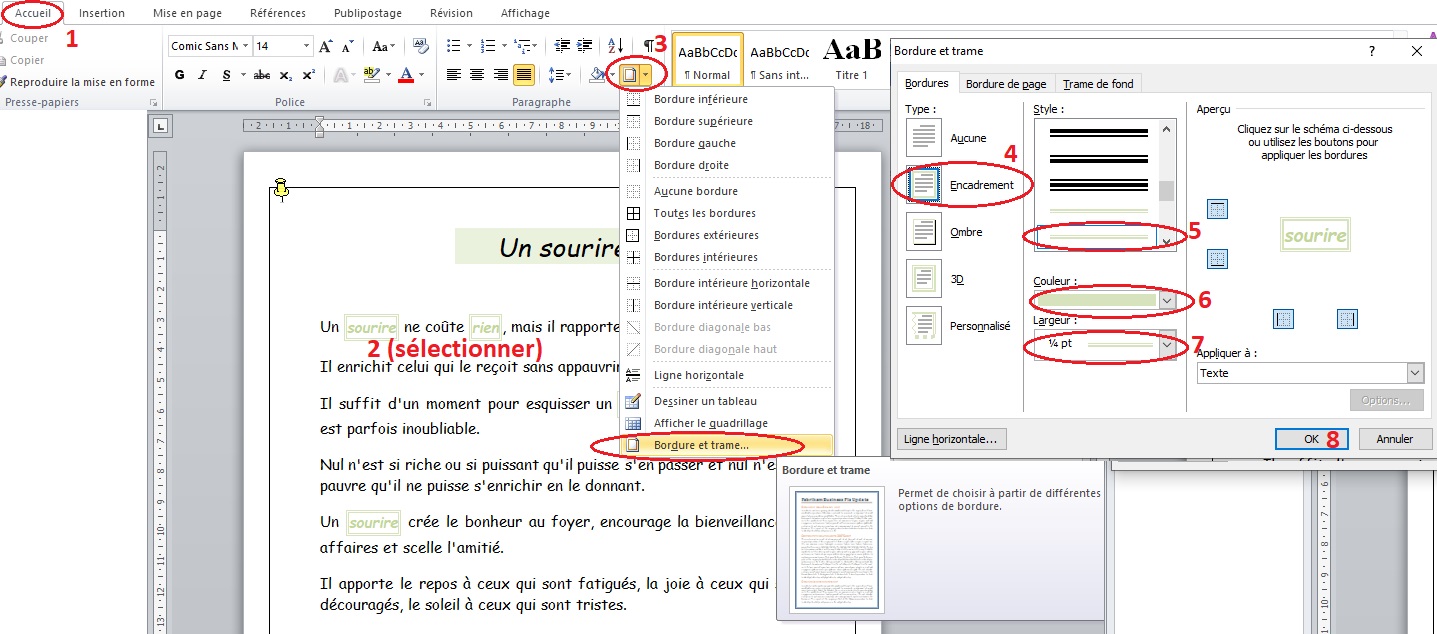Viewport: 1437px width, 634px height.
Task: Click the justify text alignment icon
Action: coord(523,75)
